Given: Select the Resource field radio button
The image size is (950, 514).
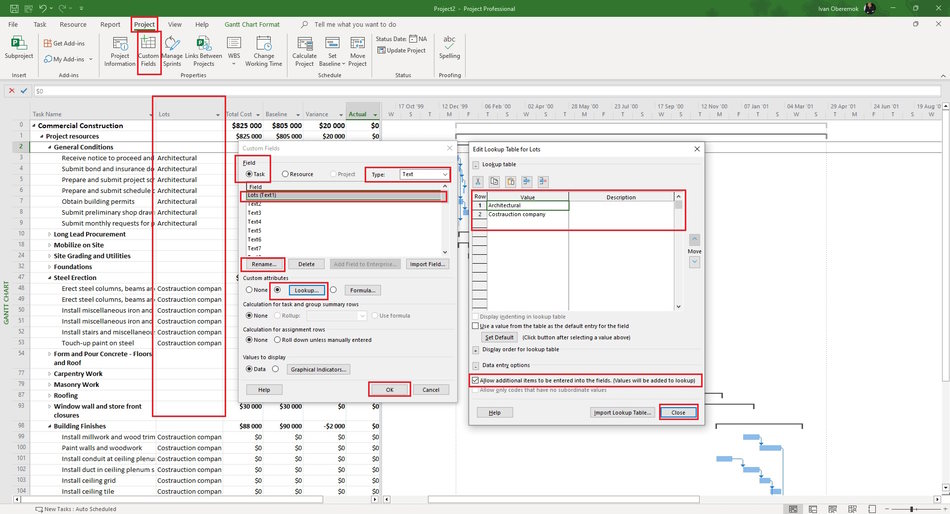Looking at the screenshot, I should coord(285,174).
